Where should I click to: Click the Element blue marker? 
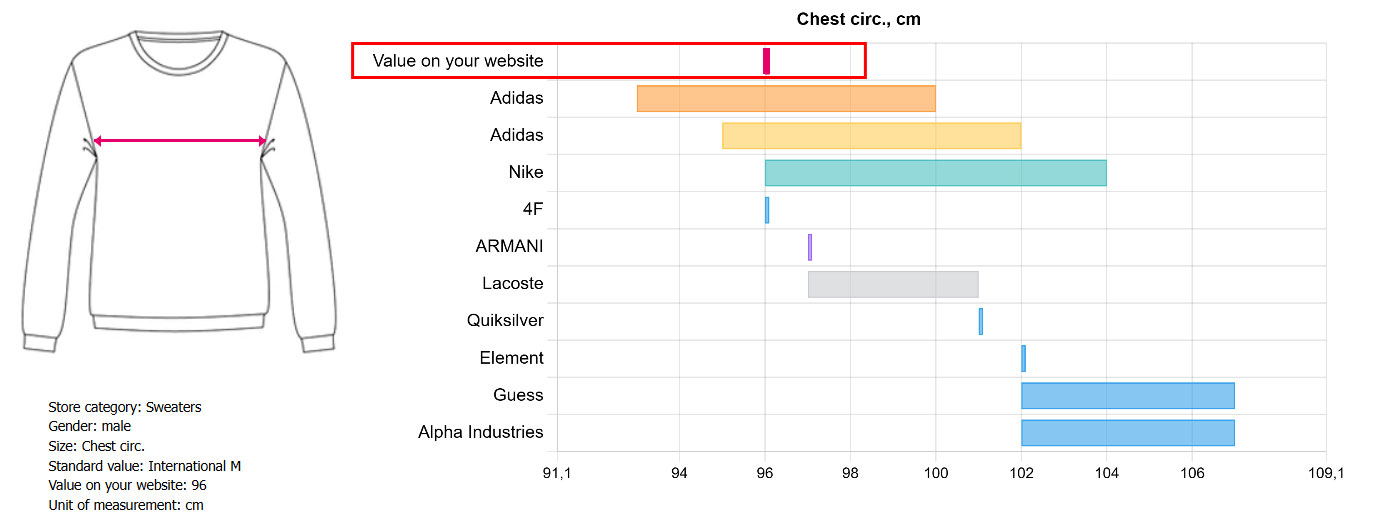click(1023, 358)
